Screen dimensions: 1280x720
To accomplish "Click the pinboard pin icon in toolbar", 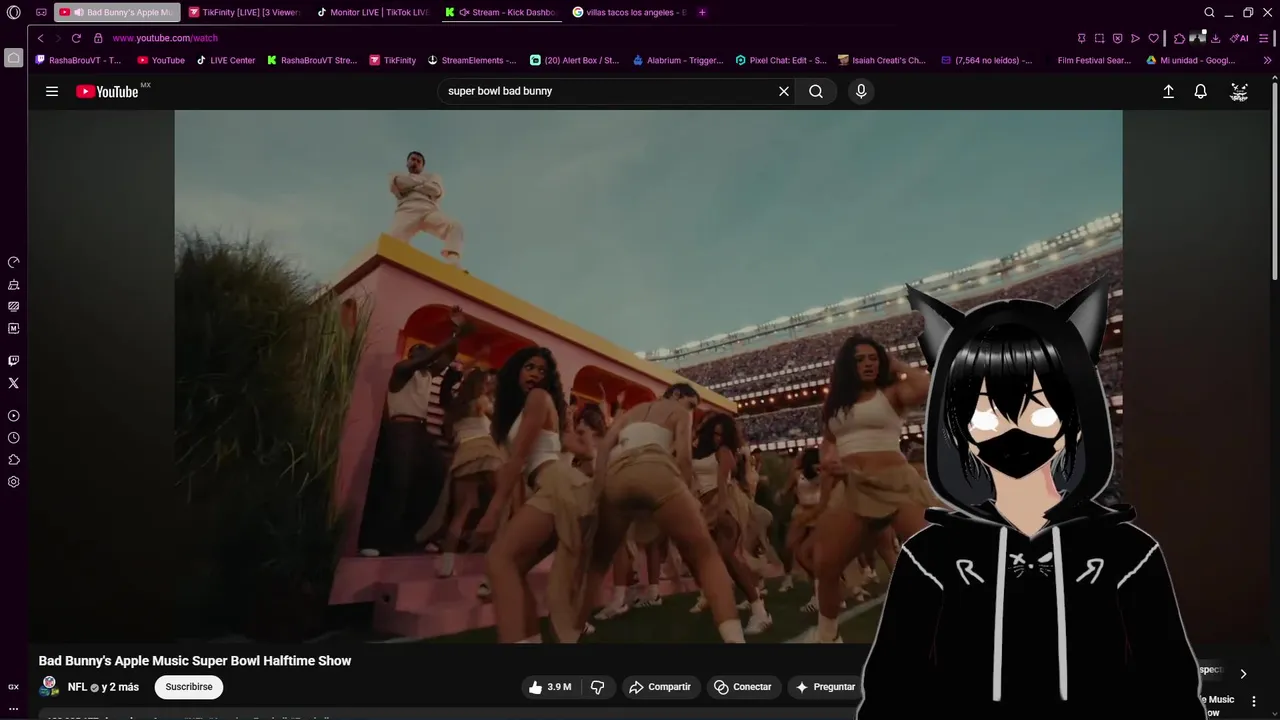I will click(1081, 38).
